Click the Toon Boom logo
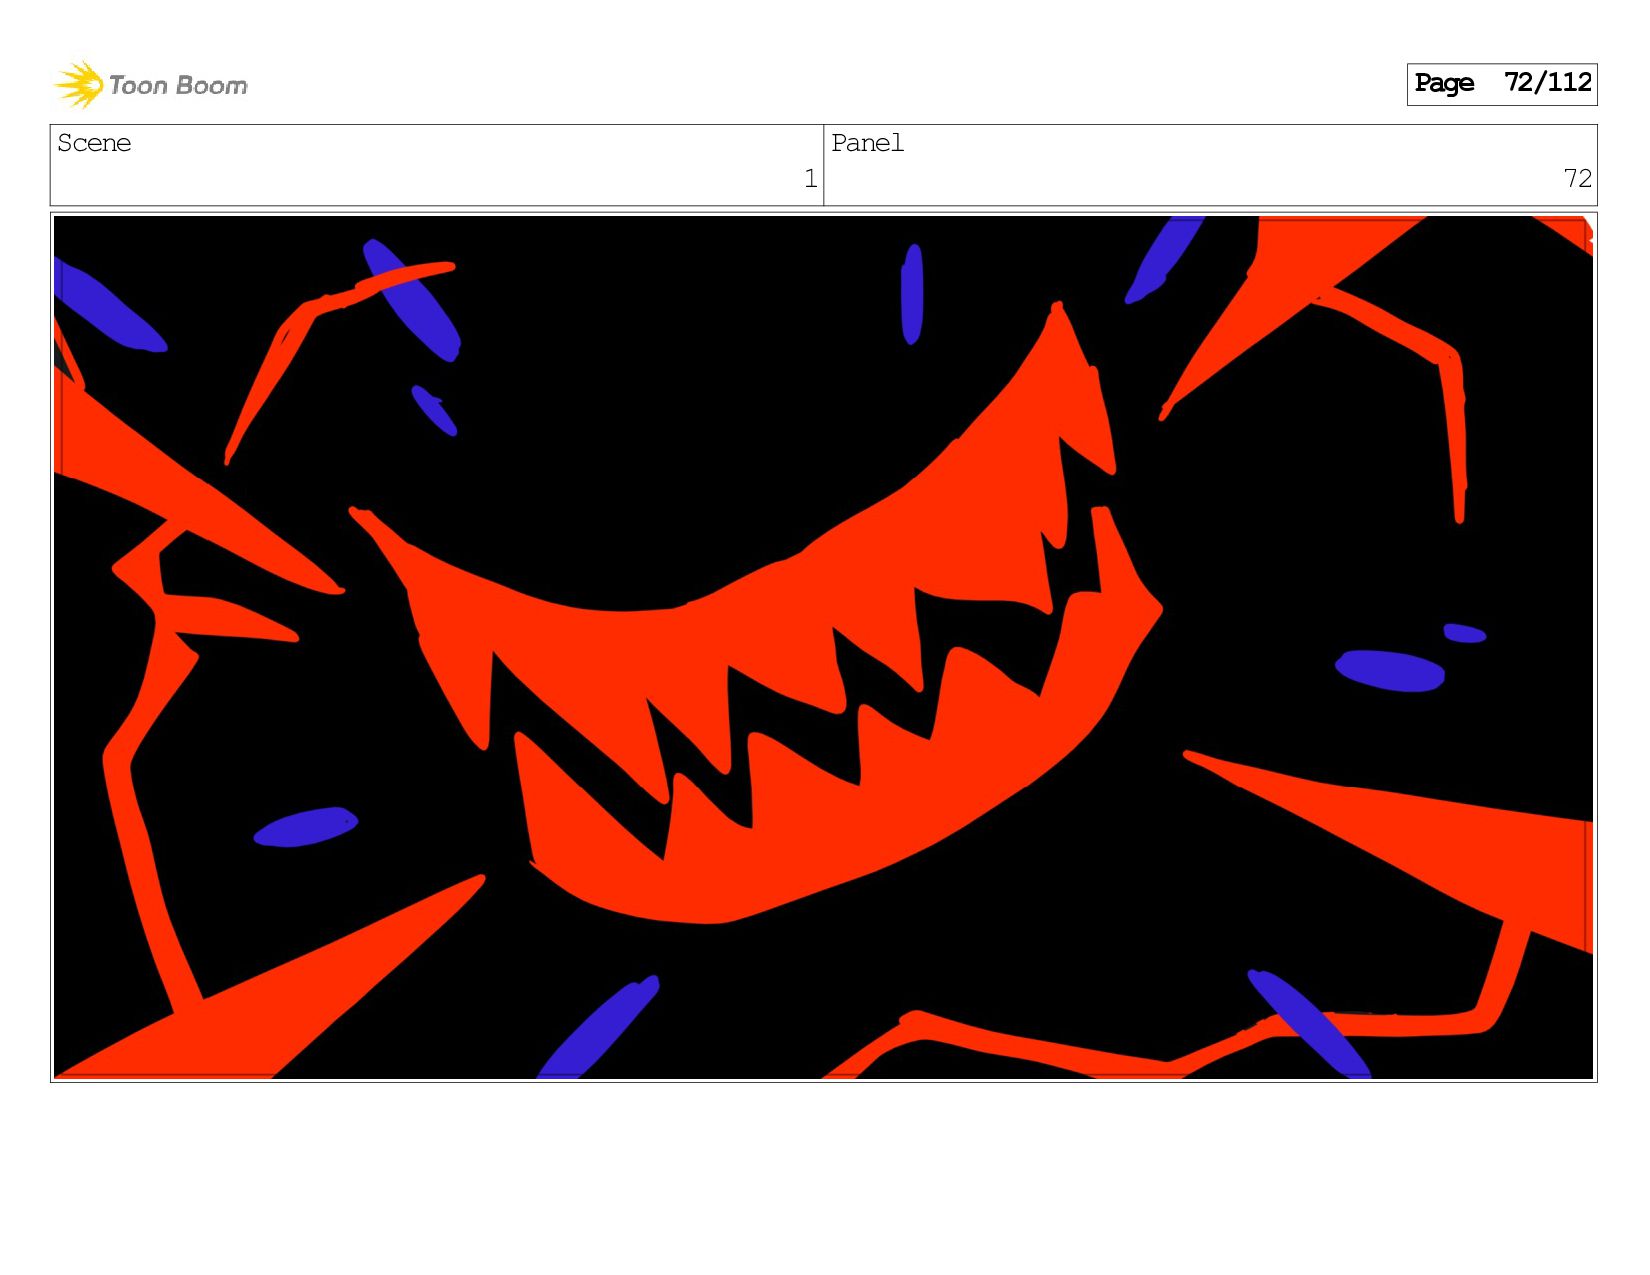Viewport: 1650px width, 1275px height. pos(151,85)
